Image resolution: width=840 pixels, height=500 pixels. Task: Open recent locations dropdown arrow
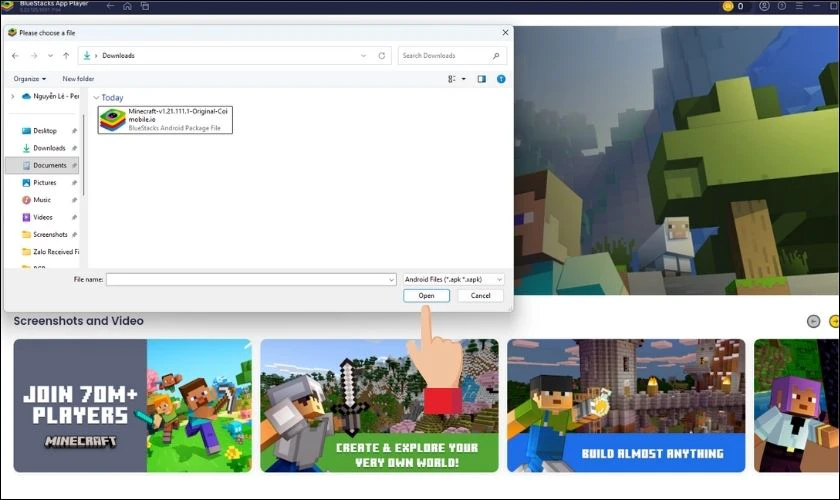pyautogui.click(x=50, y=56)
